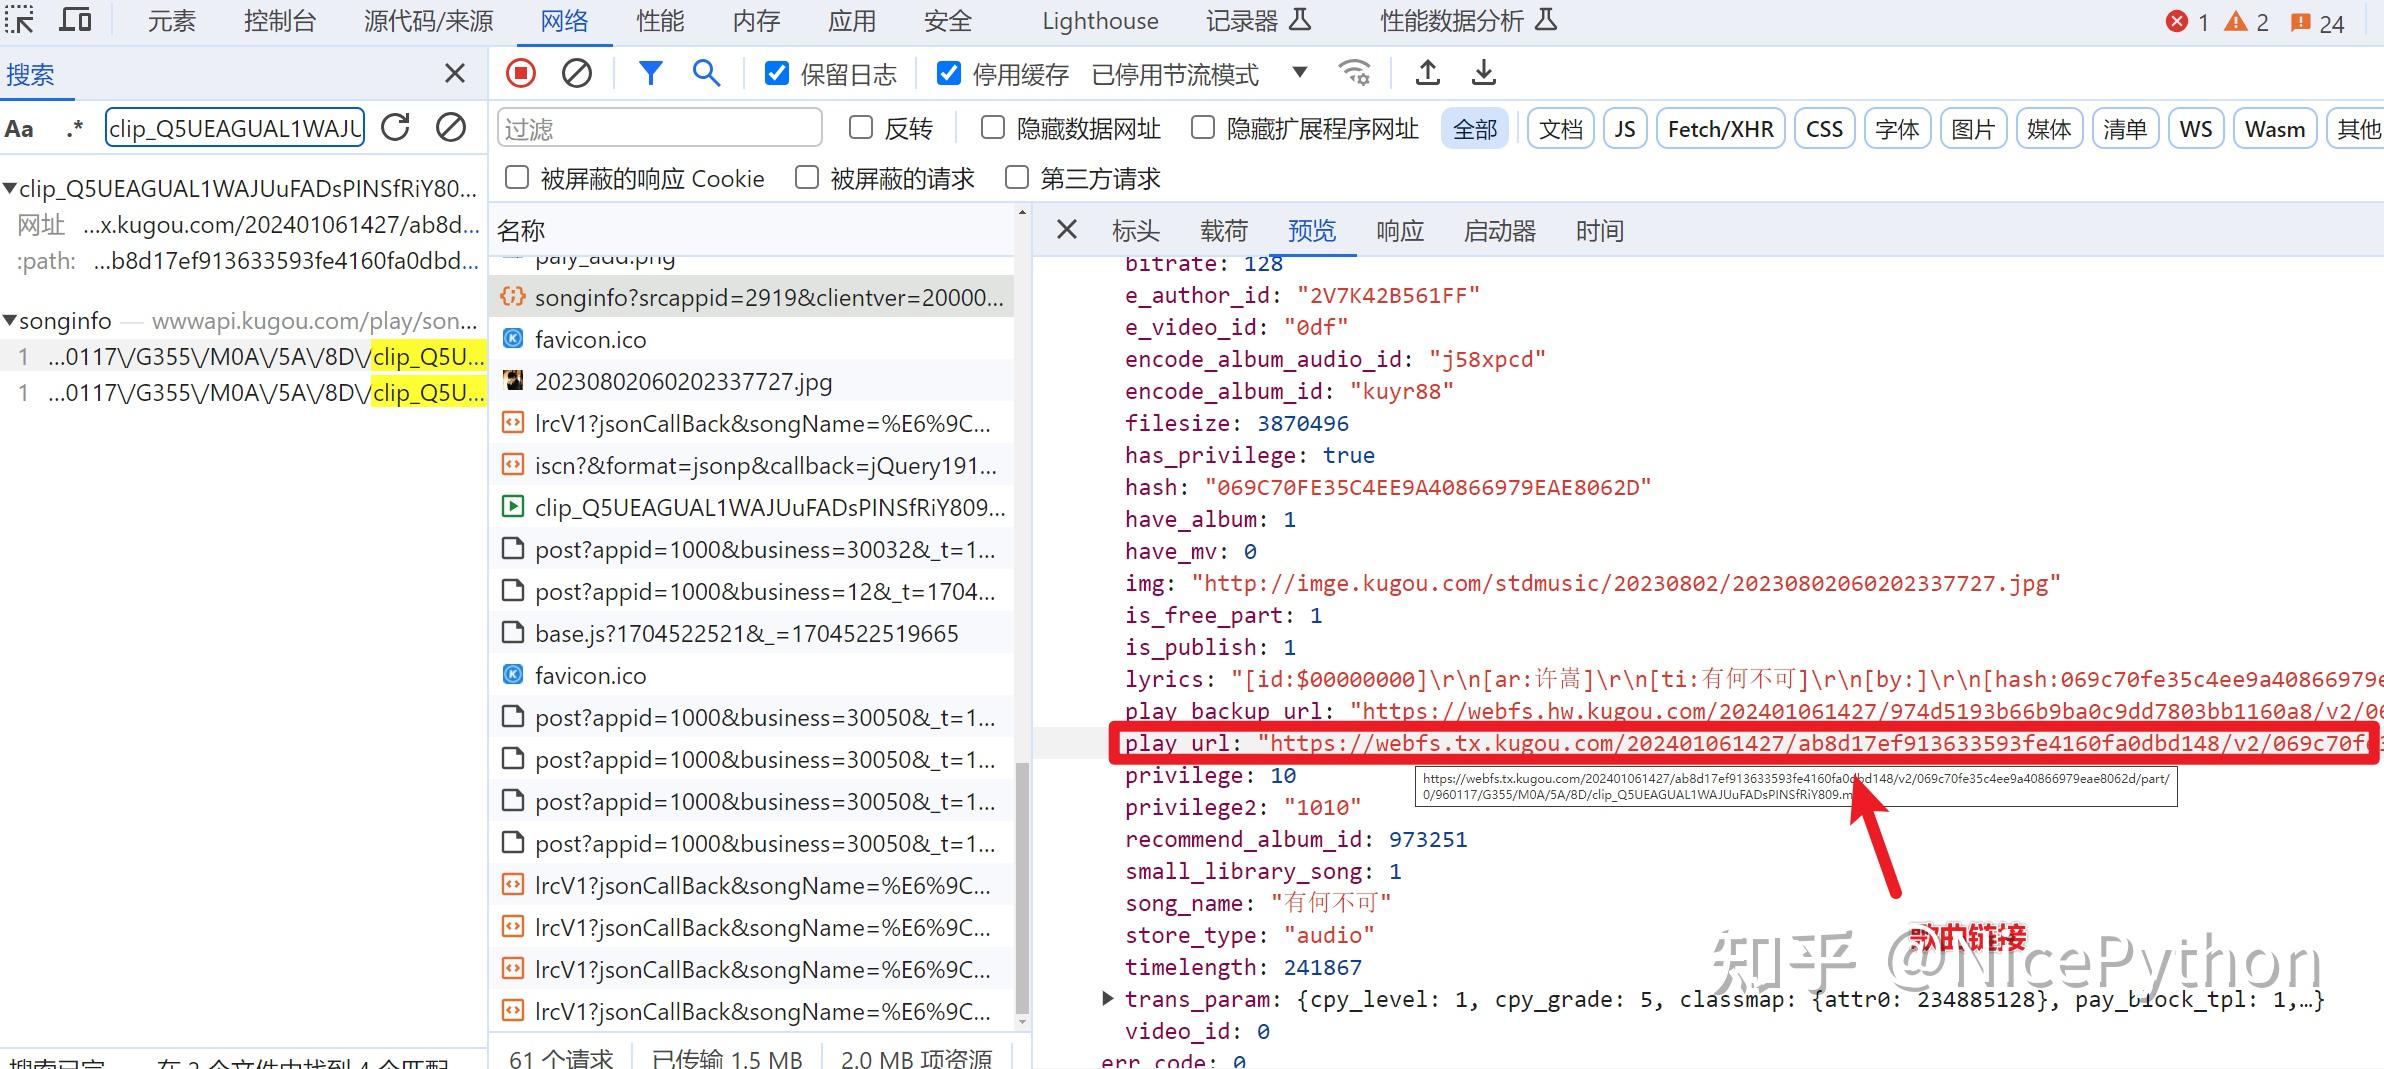
Task: Filter requests by JS type
Action: [1625, 129]
